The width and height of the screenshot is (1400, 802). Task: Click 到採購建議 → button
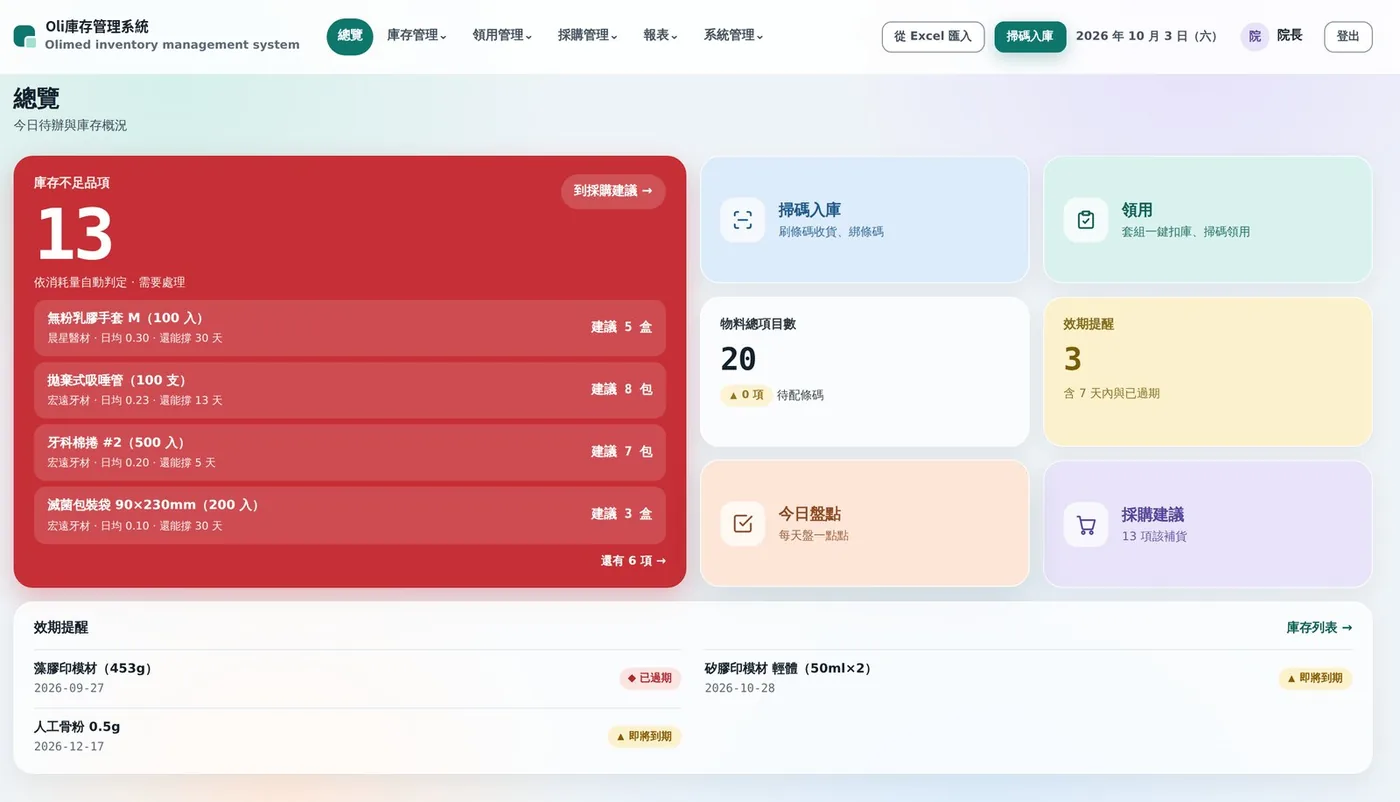tap(613, 191)
